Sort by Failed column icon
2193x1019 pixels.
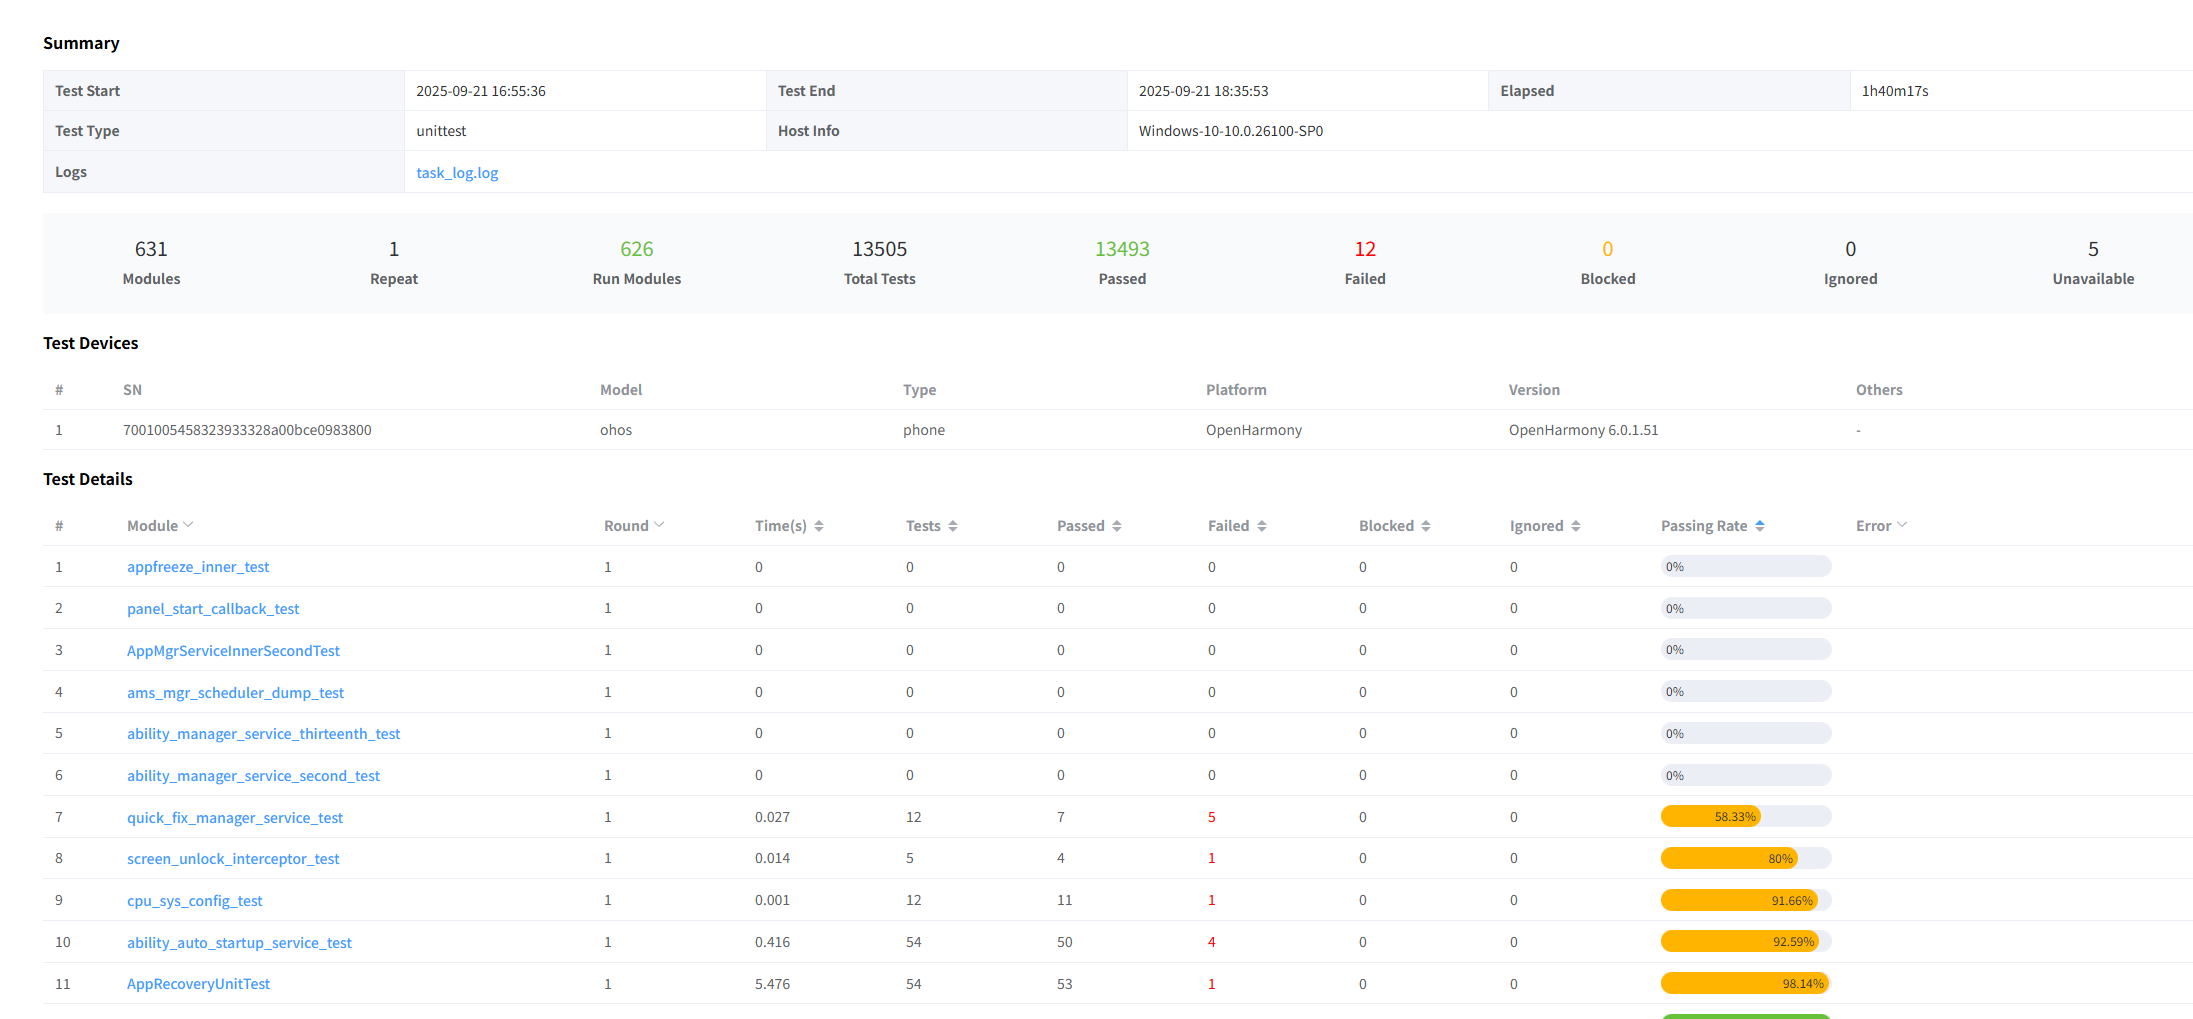click(1262, 526)
